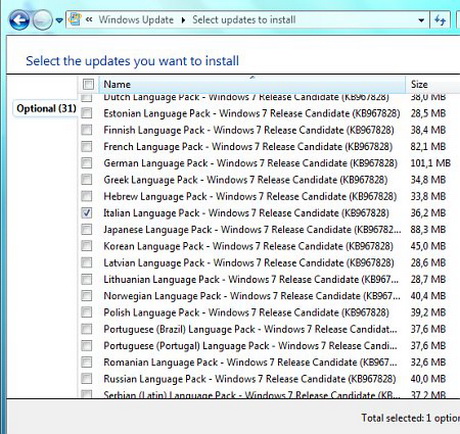
Task: Check the Korean Language Pack checkbox
Action: 87,246
